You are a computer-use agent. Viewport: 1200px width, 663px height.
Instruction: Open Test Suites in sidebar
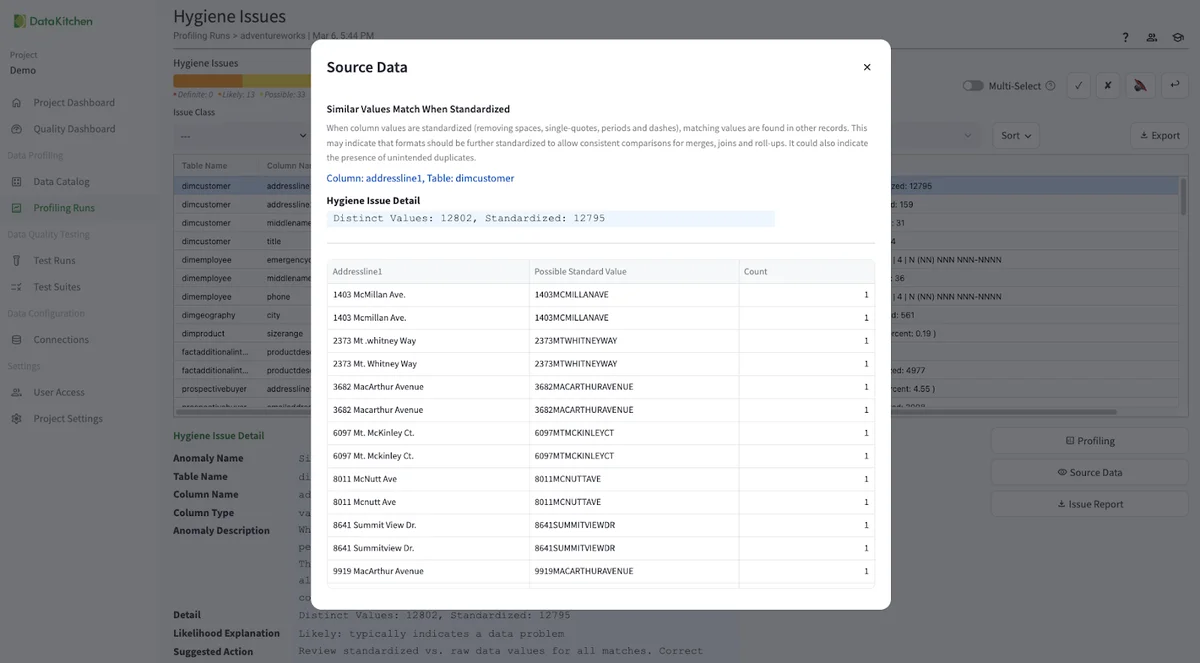56,287
